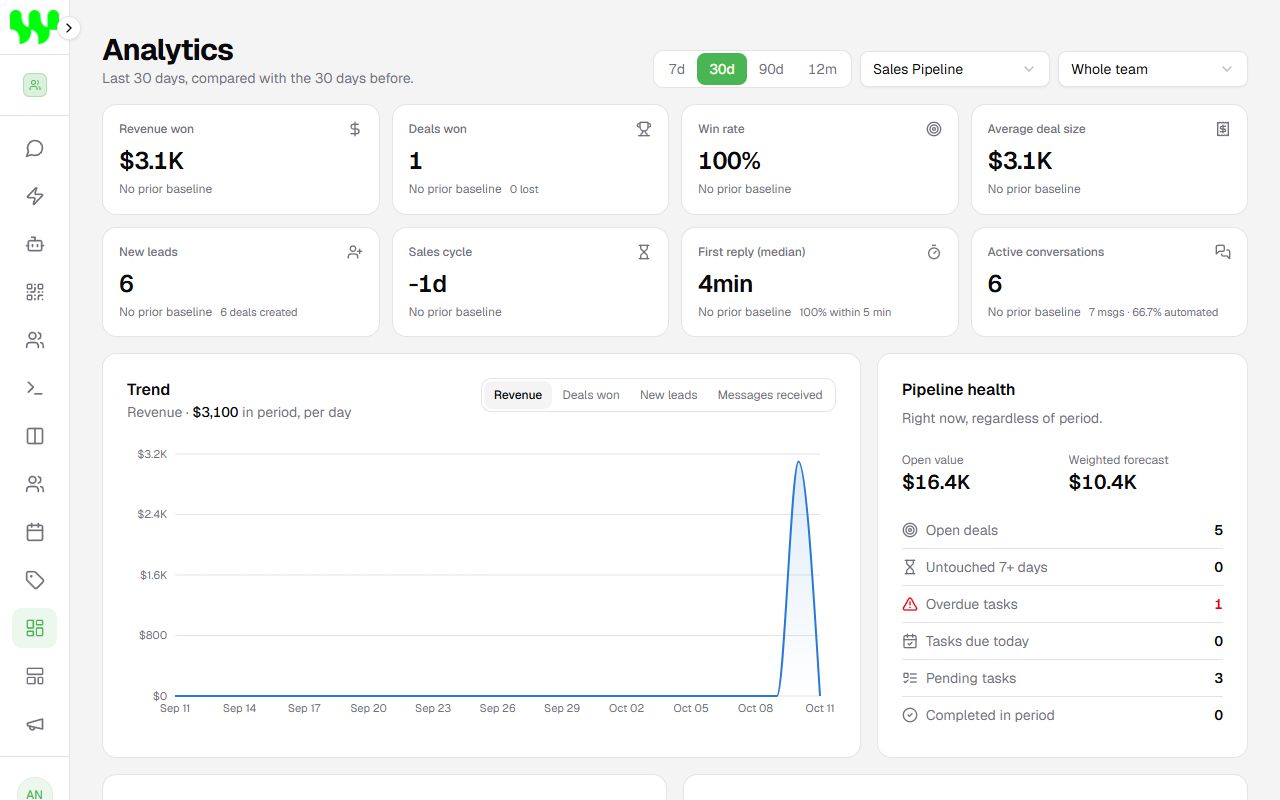The height and width of the screenshot is (800, 1280).
Task: Click the green boxed team icon below the logo
Action: pyautogui.click(x=35, y=85)
